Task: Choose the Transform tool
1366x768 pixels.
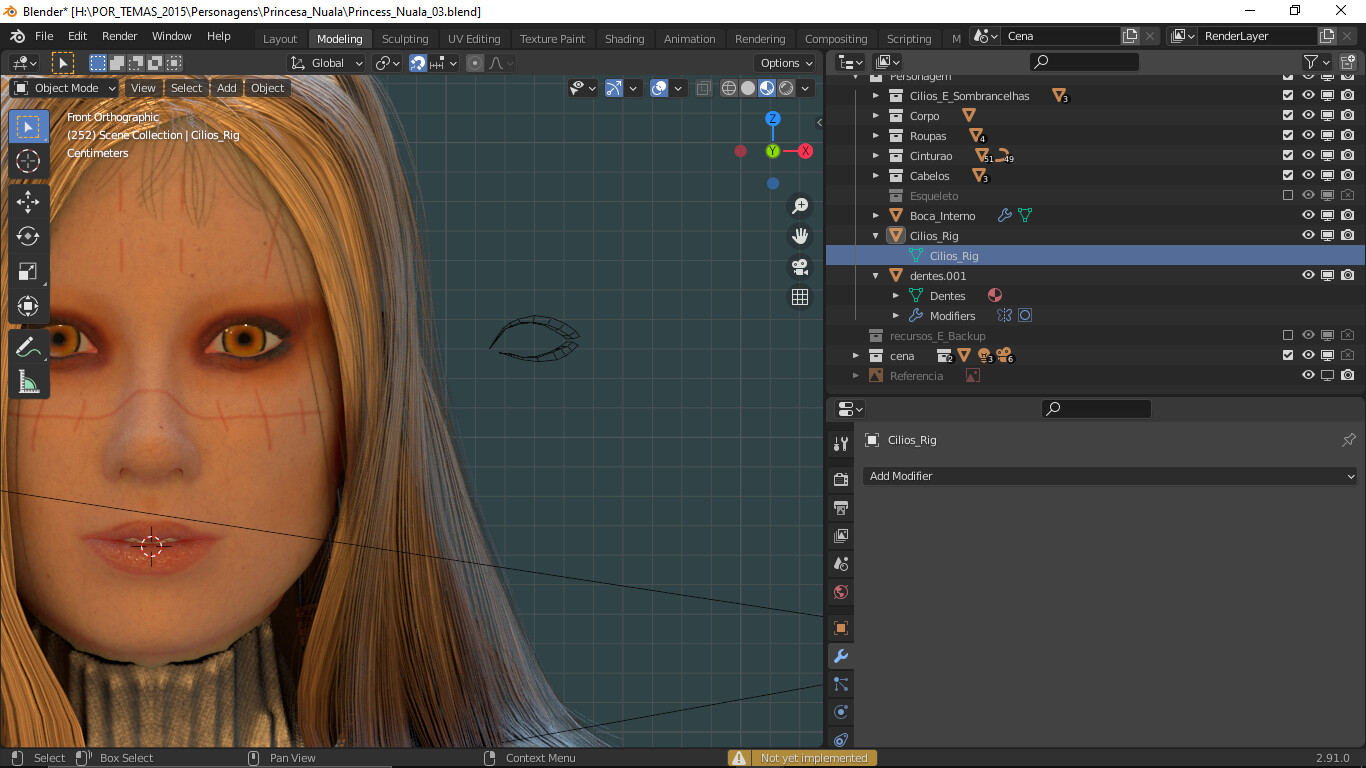Action: (x=28, y=306)
